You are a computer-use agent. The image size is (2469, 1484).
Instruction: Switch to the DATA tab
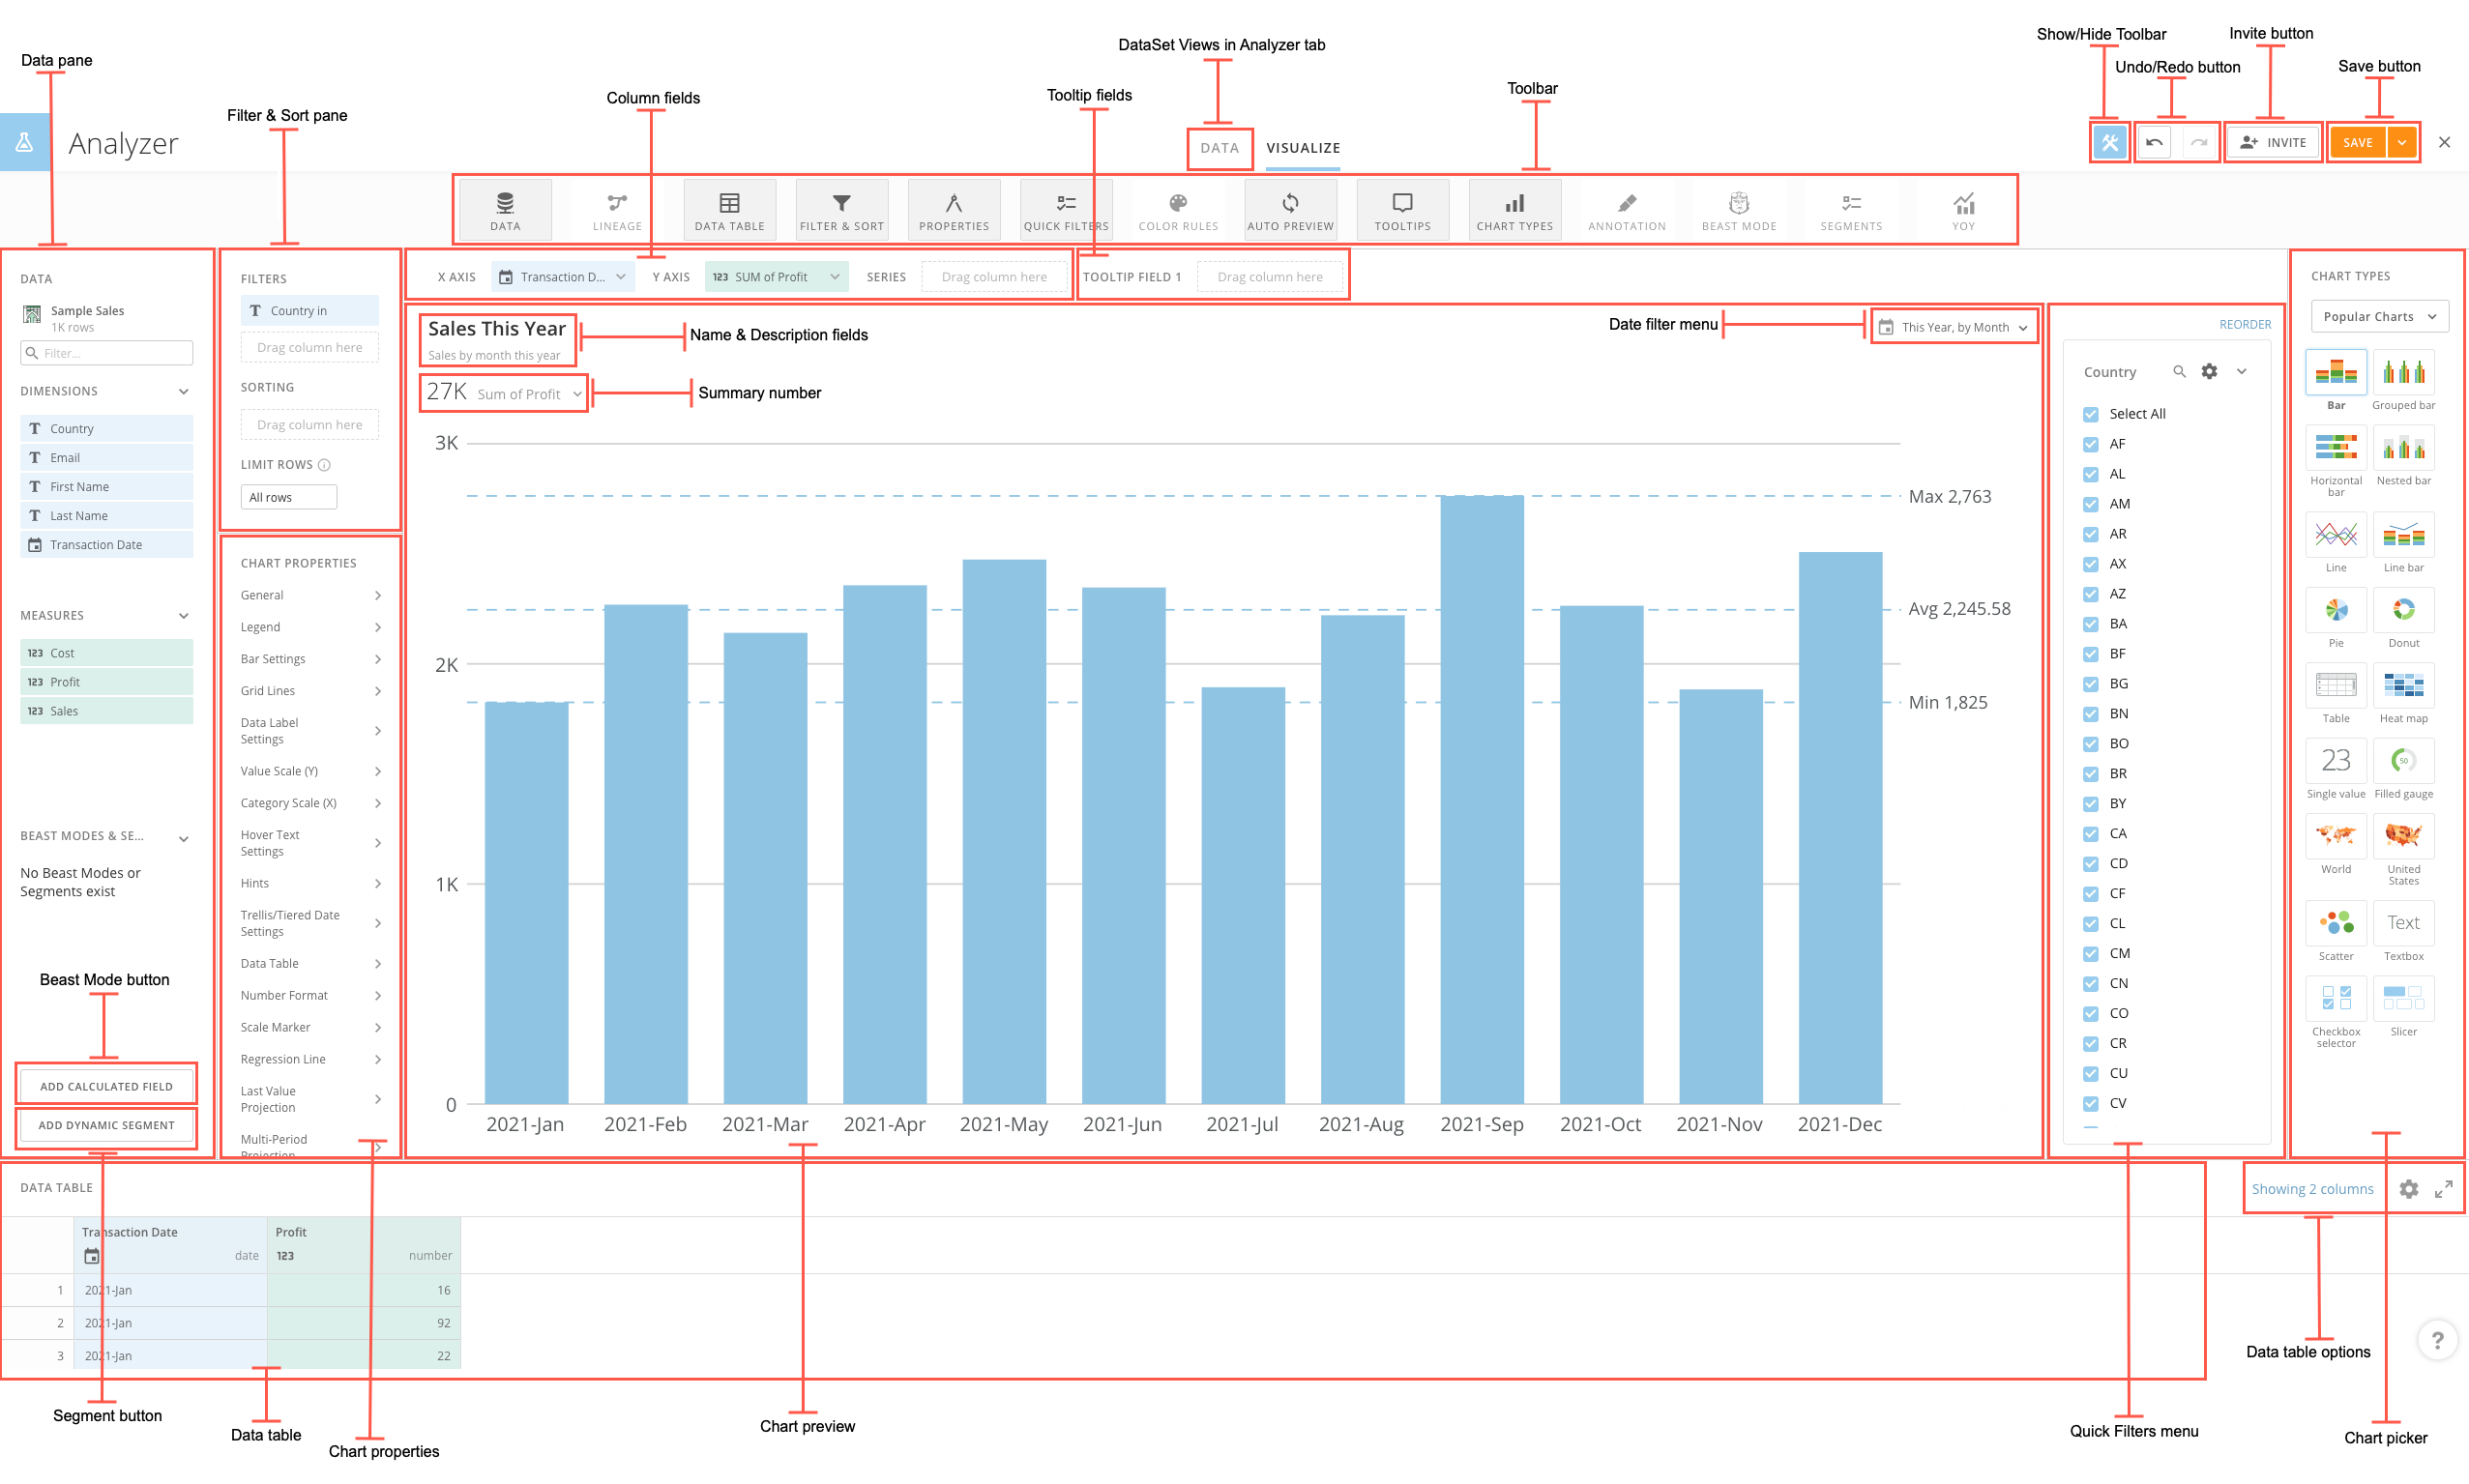[1219, 147]
